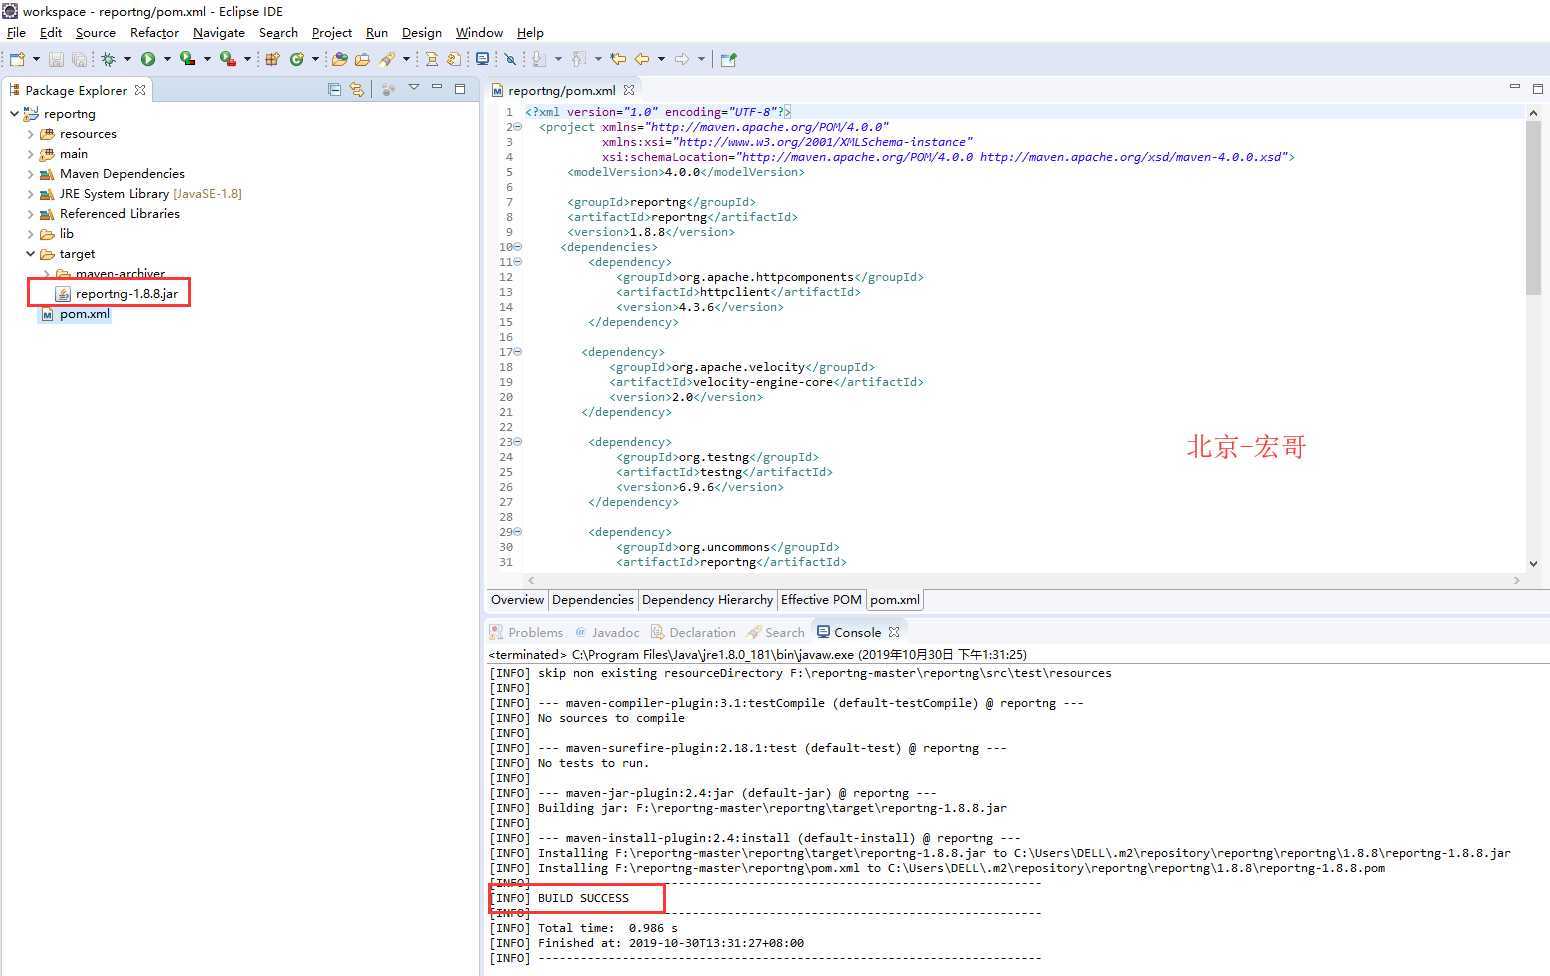Toggle Link with Editor in Package Explorer
The height and width of the screenshot is (976, 1550).
356,90
